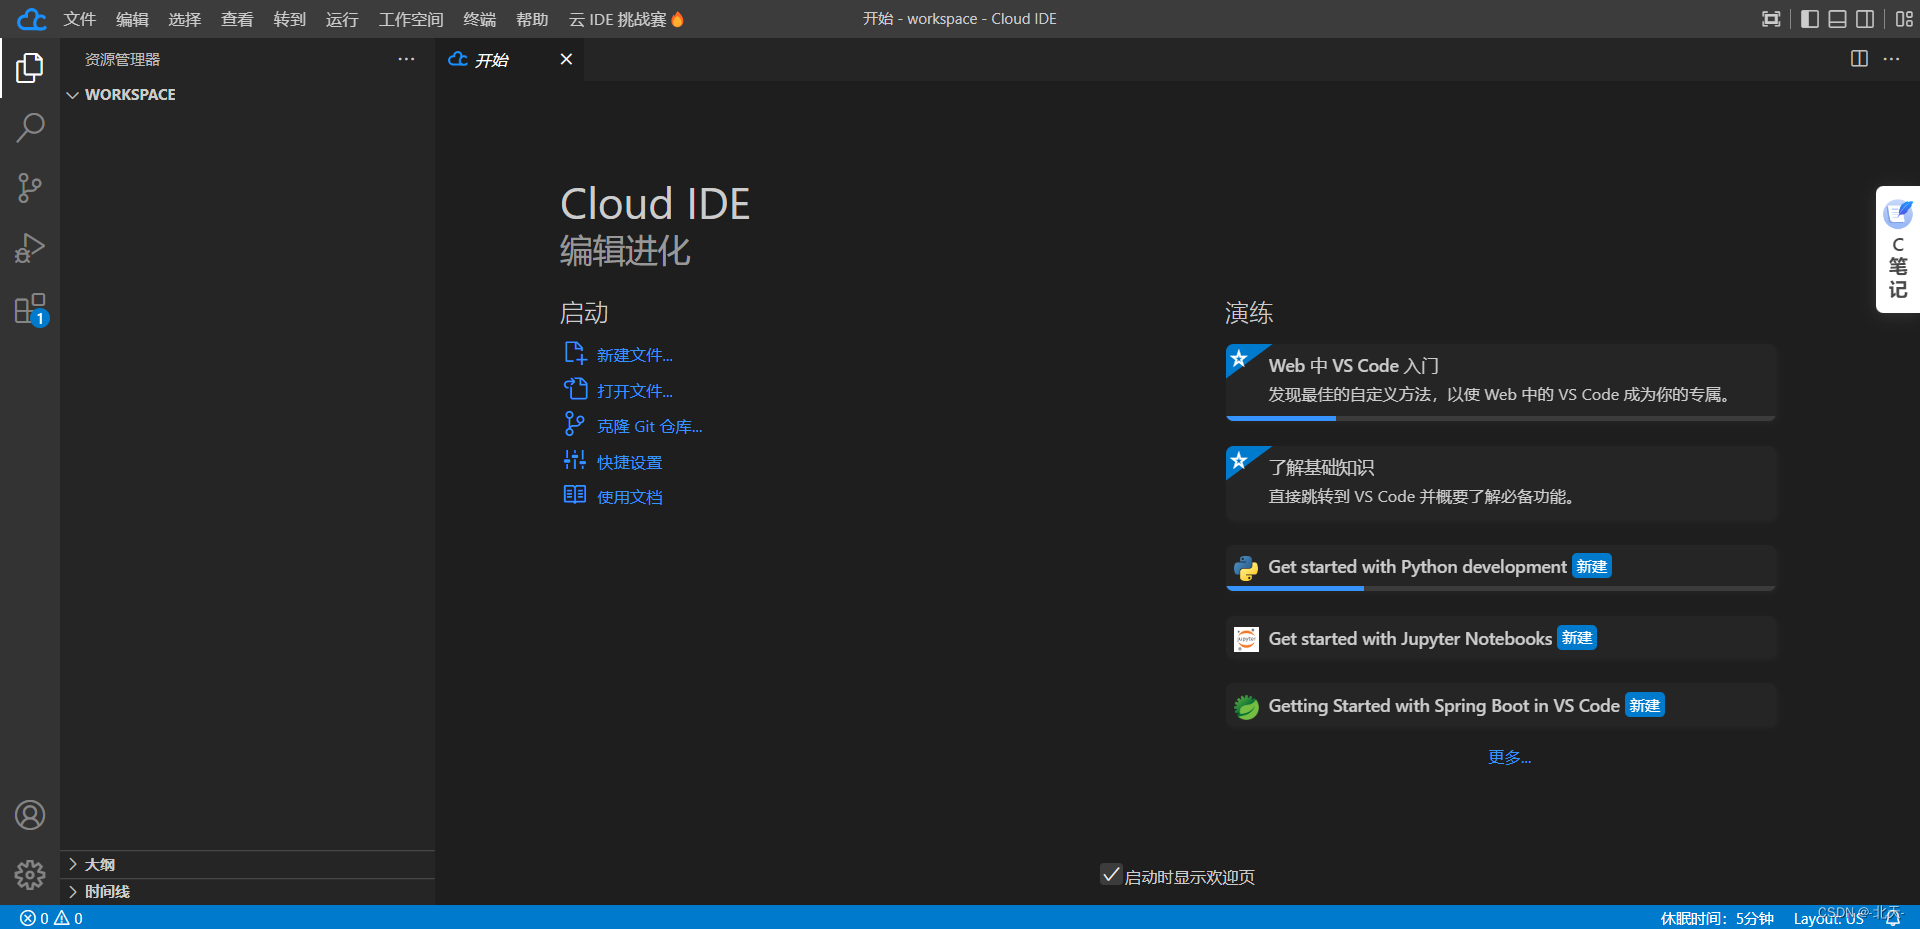This screenshot has width=1920, height=929.
Task: Open Get started with Python development walkthrough
Action: [x=1501, y=567]
